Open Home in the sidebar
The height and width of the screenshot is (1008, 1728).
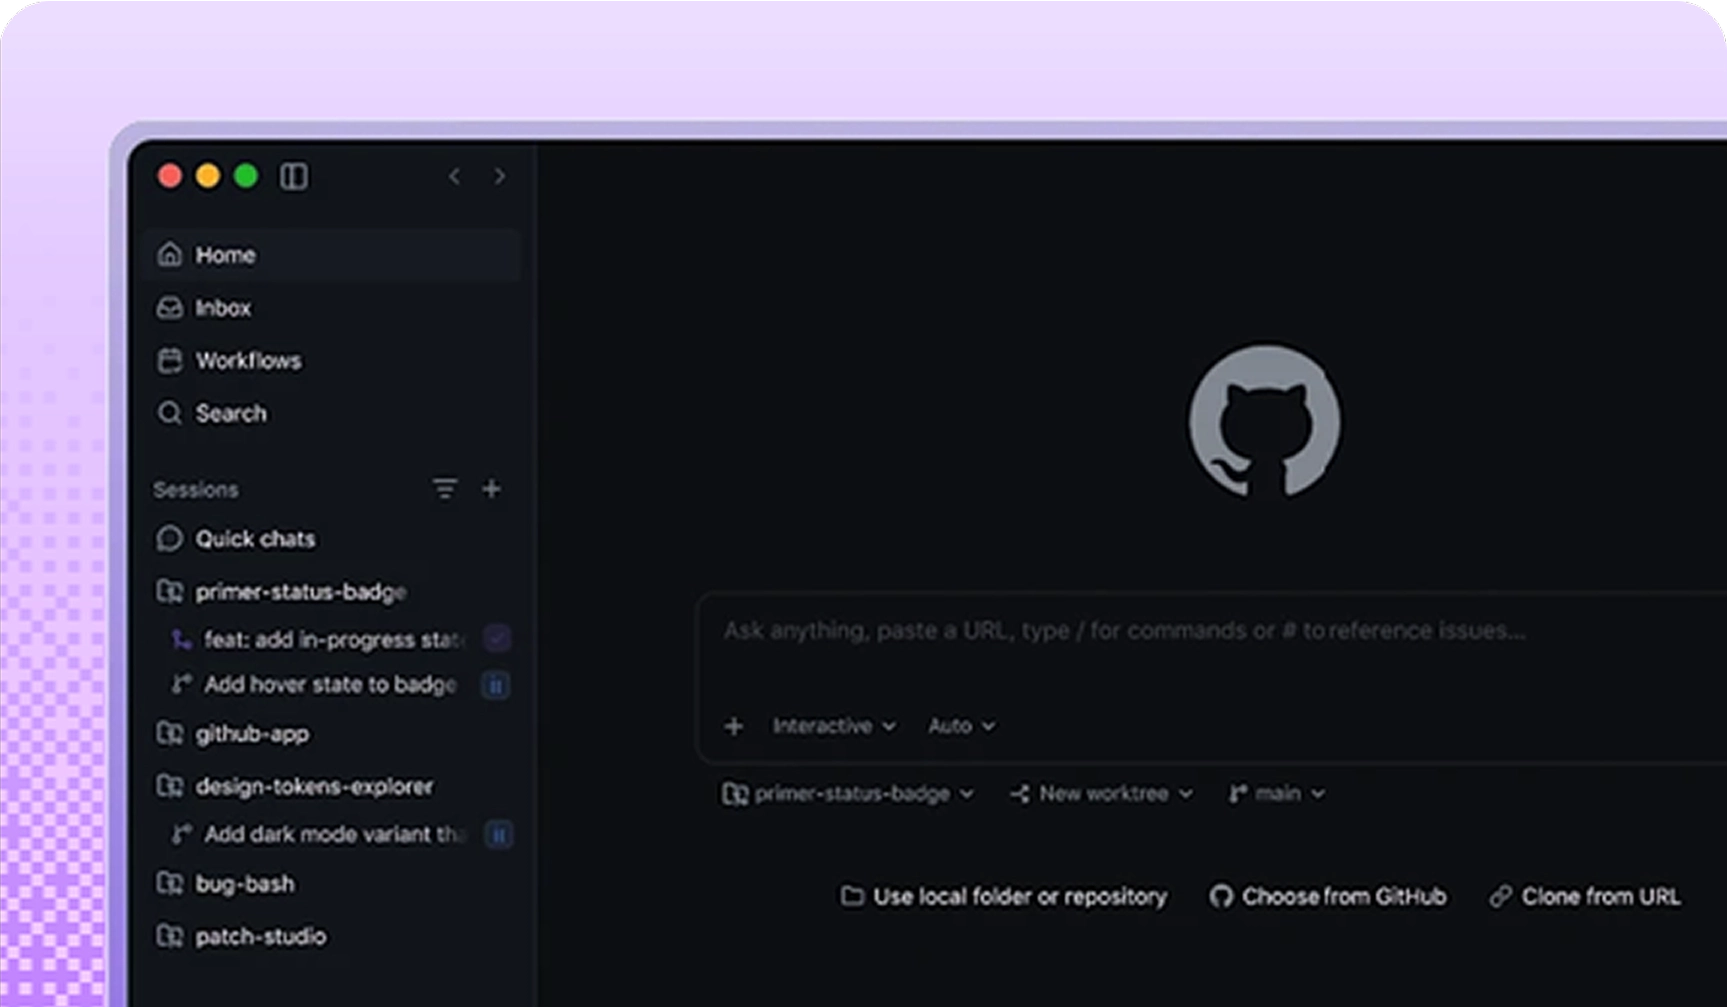[331, 255]
